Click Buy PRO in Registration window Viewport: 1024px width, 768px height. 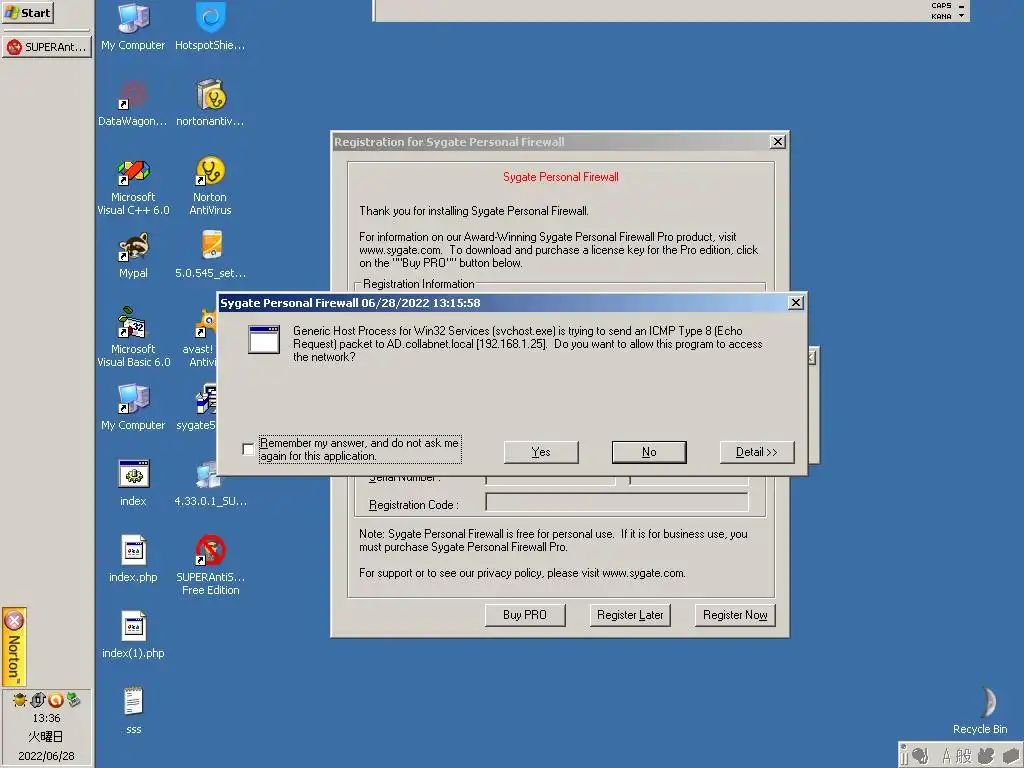(x=525, y=615)
